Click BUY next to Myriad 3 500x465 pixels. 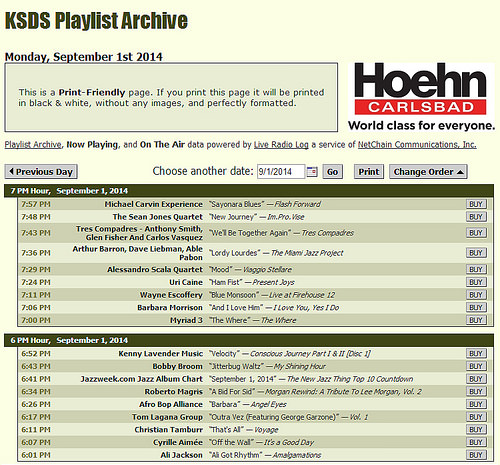tap(476, 320)
